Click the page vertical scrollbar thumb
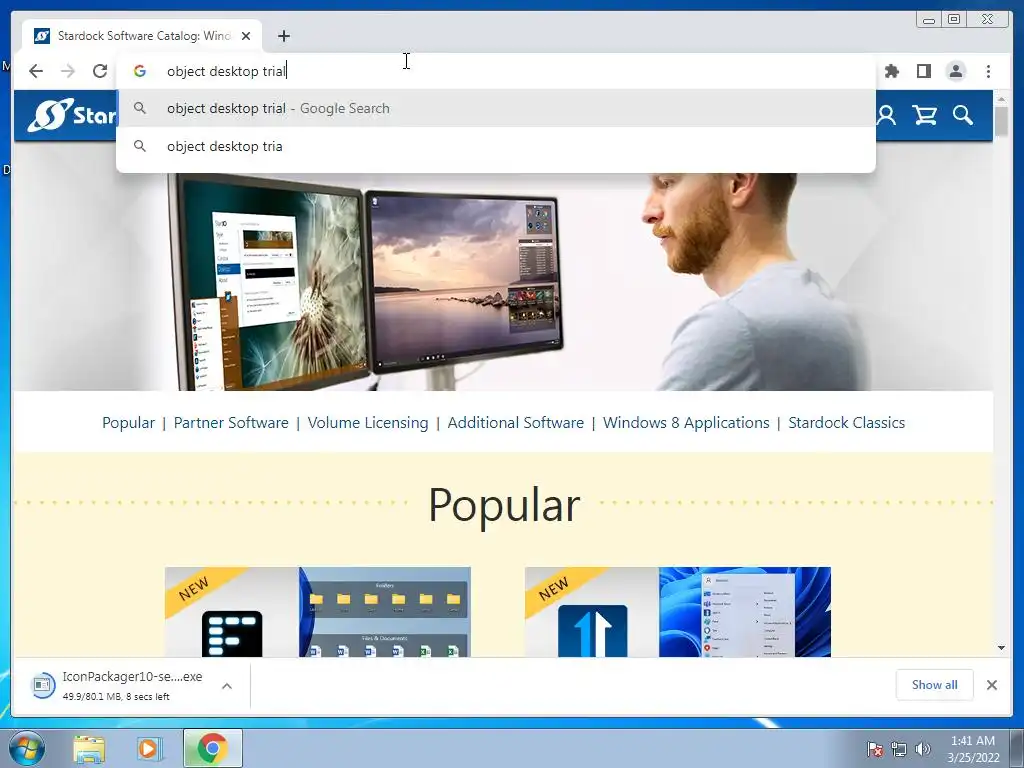The image size is (1024, 768). point(1001,121)
